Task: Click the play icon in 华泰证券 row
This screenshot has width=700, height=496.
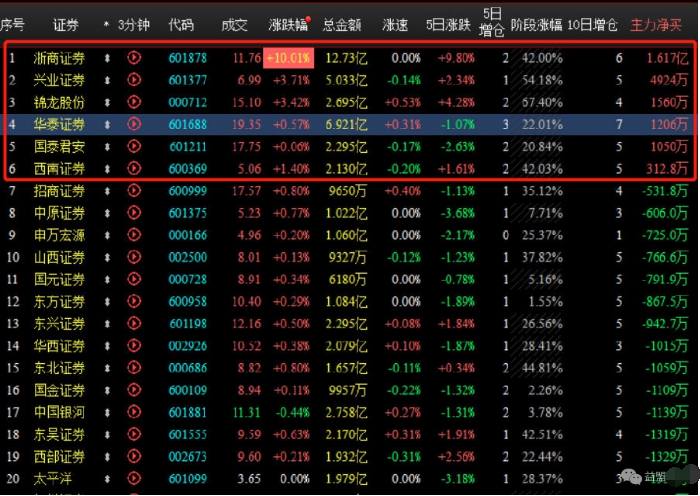Action: [134, 125]
